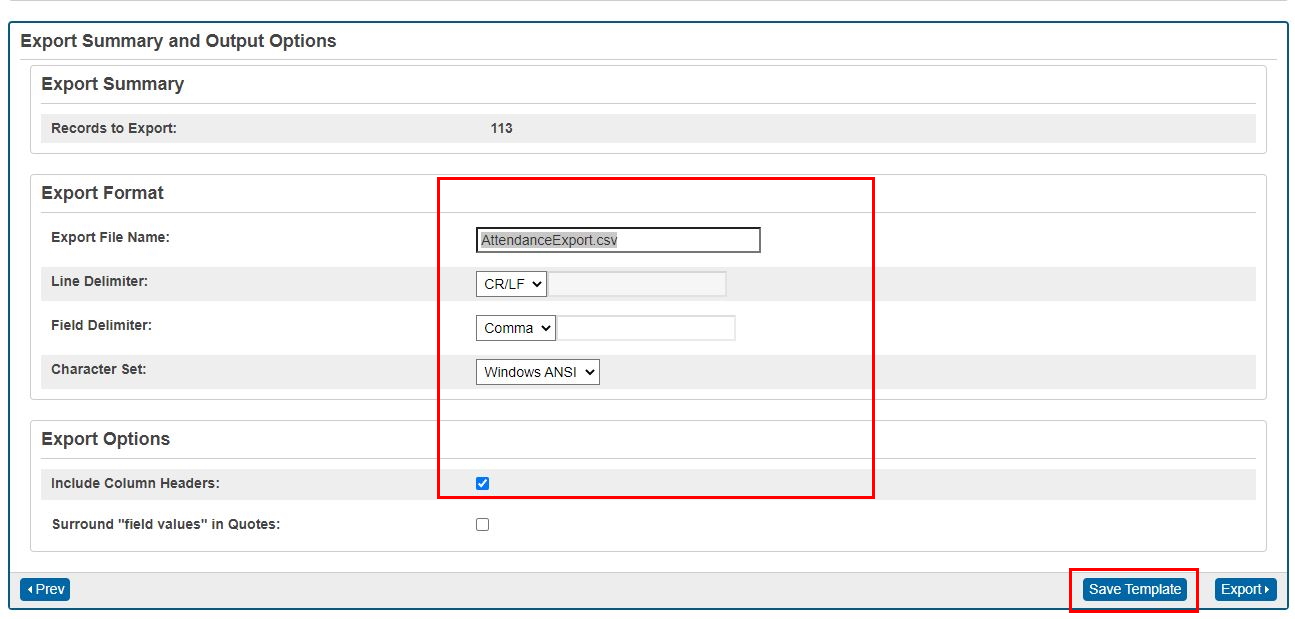Click the custom field delimiter text box
The height and width of the screenshot is (619, 1295).
pos(646,328)
